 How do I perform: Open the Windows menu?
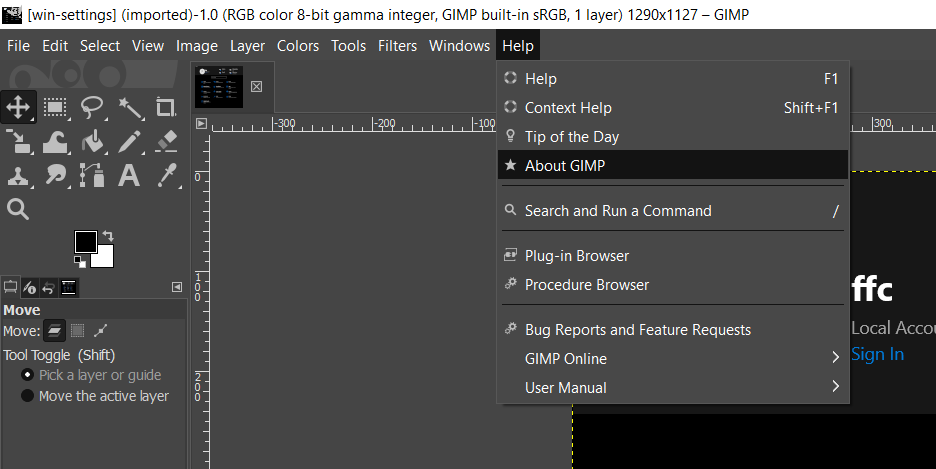click(459, 46)
